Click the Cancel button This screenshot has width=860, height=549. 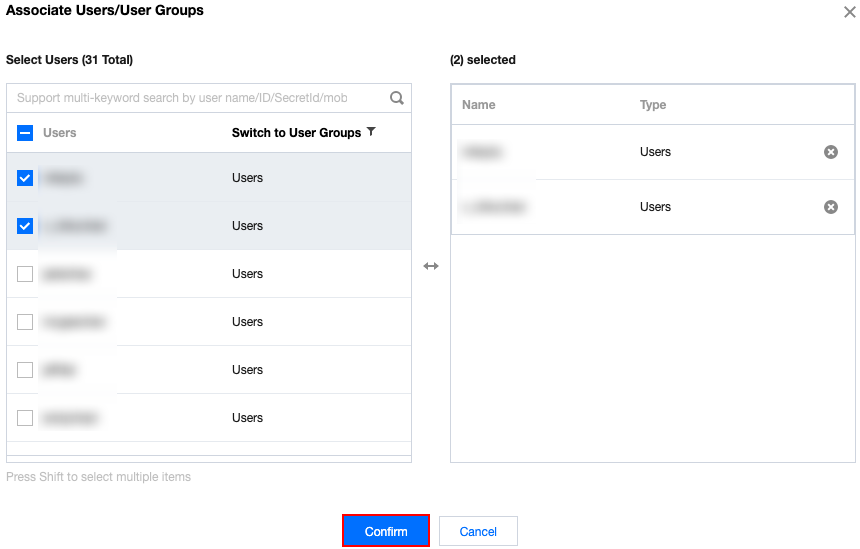pos(478,531)
